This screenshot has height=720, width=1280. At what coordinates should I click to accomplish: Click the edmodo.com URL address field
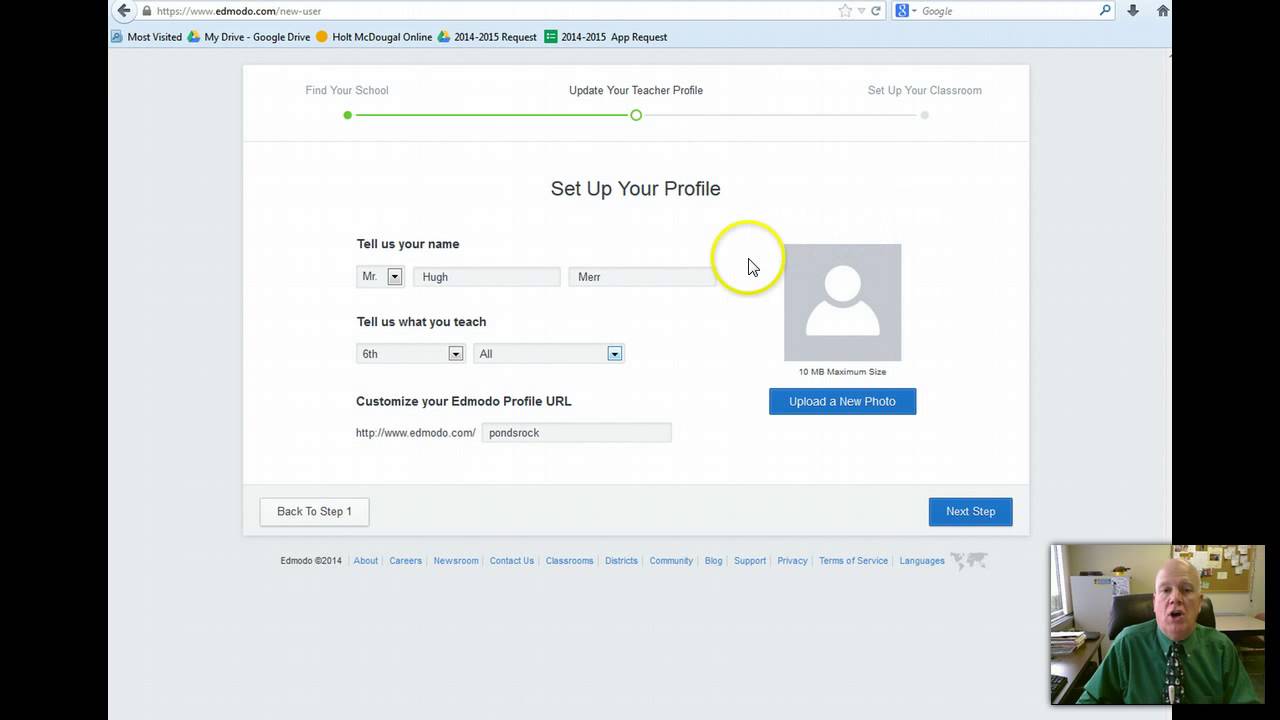[490, 11]
